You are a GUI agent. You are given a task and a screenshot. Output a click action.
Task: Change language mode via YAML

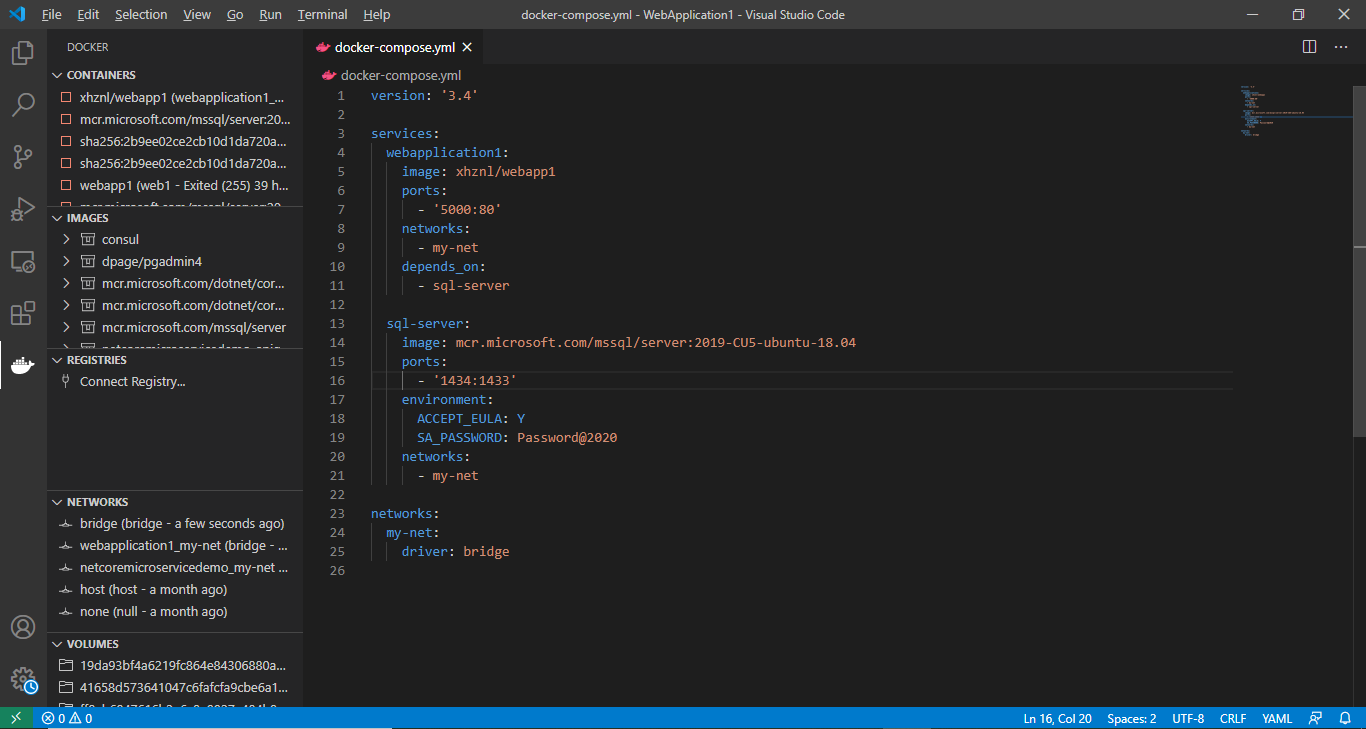[1277, 718]
